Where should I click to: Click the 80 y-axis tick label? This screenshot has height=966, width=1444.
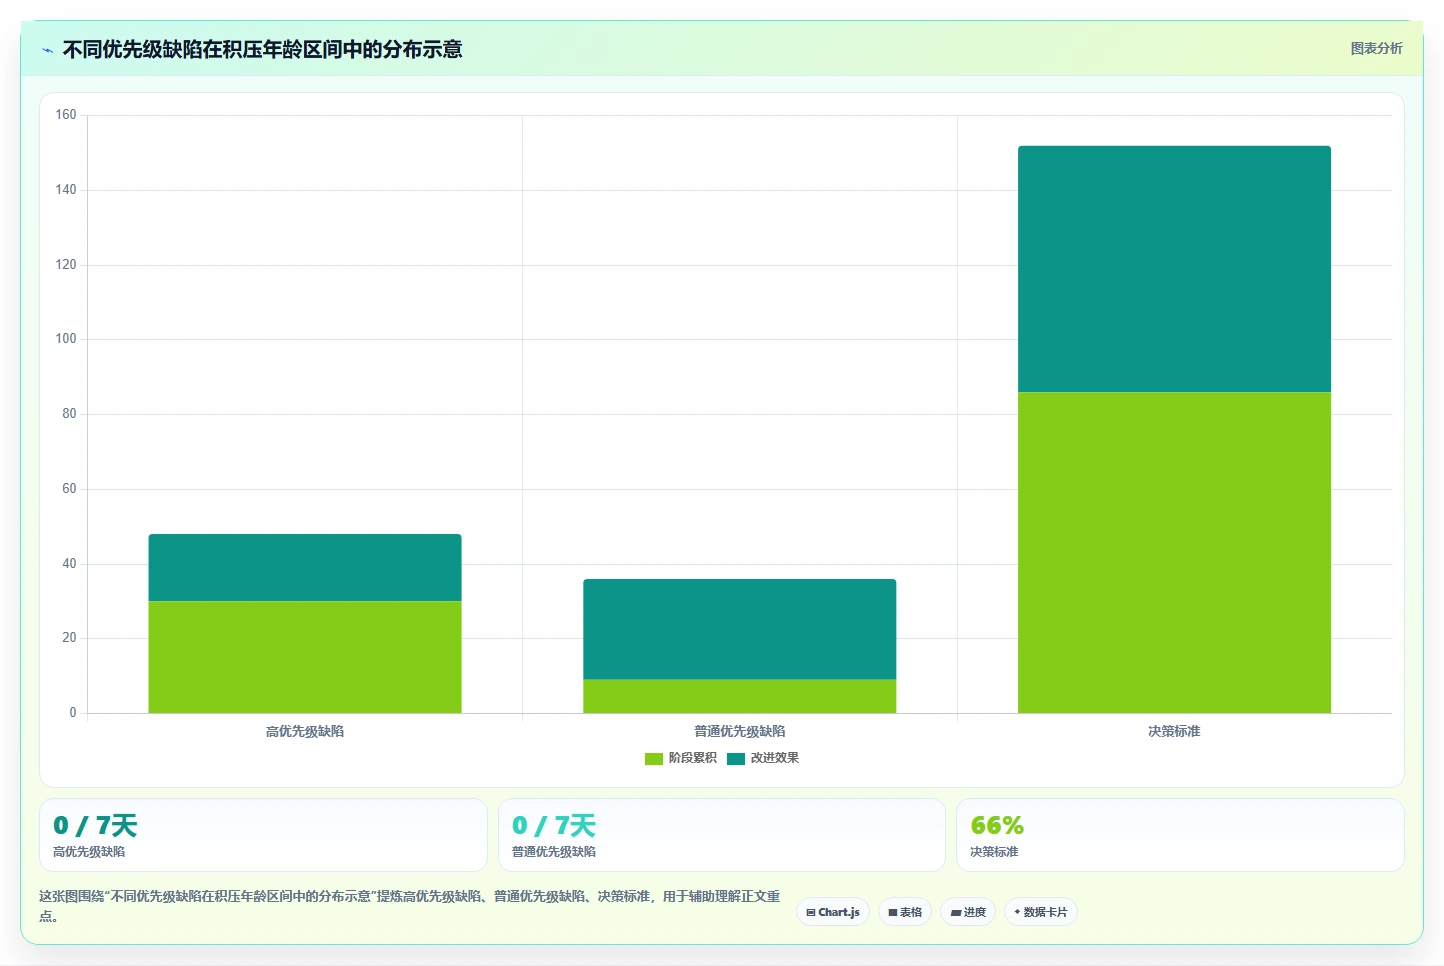(69, 414)
